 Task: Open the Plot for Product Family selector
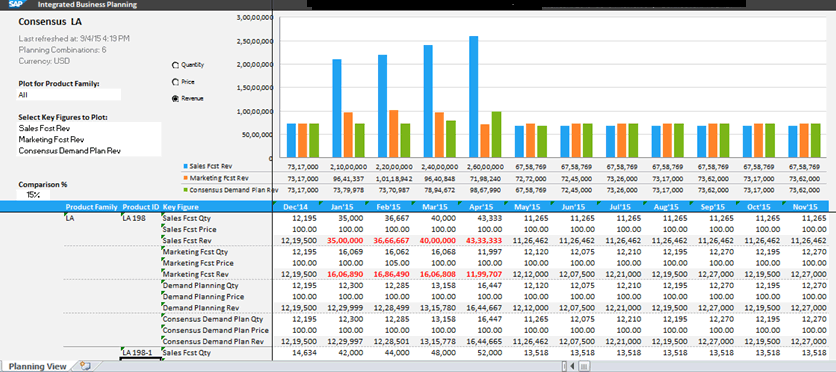coord(69,95)
